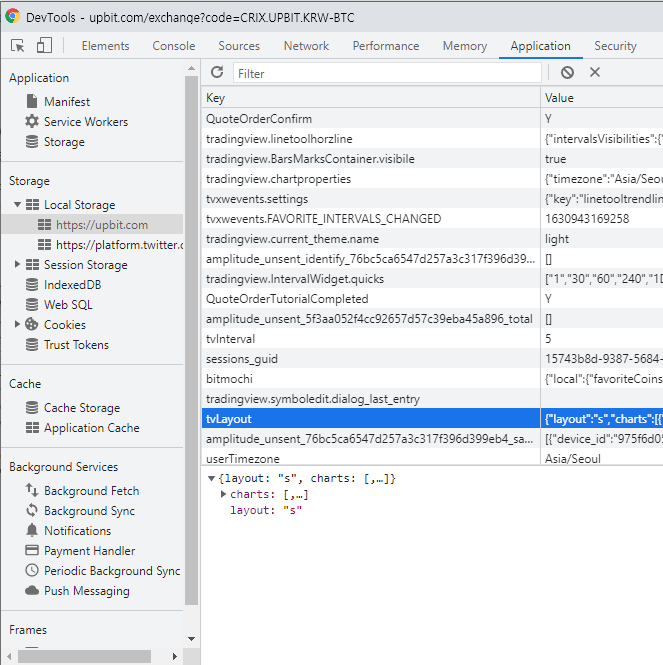
Task: Click the sidebar scroll down arrow
Action: 192,639
